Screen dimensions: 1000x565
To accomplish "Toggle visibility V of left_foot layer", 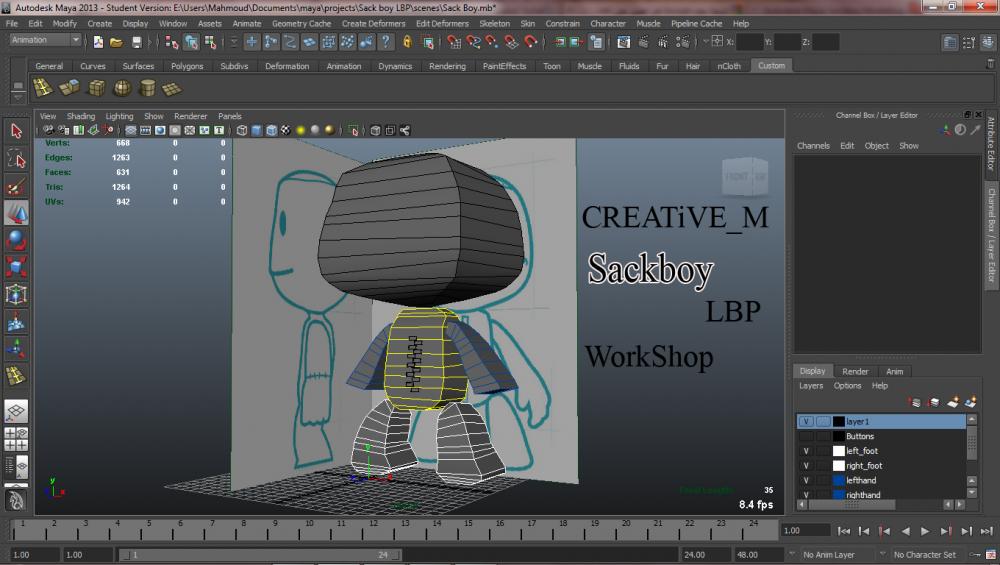I will [x=806, y=451].
